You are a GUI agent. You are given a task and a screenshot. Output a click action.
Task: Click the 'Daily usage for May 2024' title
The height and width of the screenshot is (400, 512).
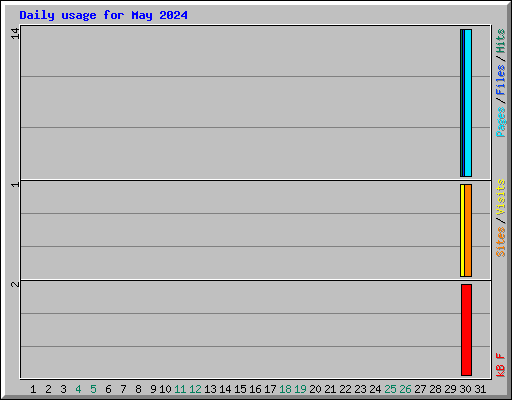[x=103, y=15]
